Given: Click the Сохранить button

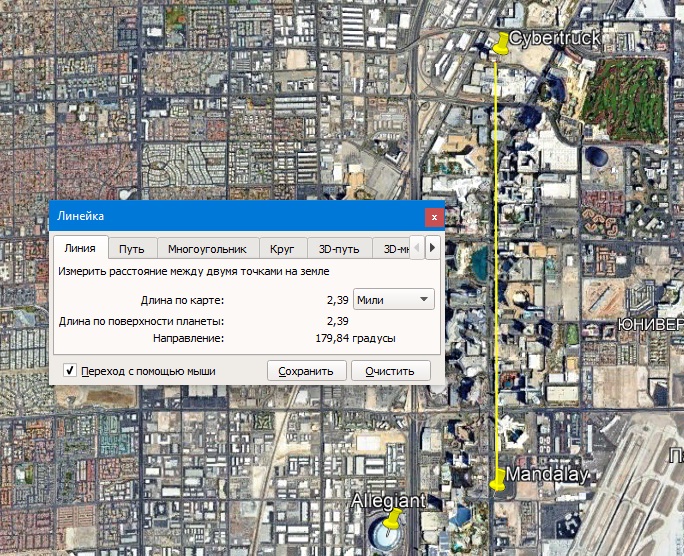Looking at the screenshot, I should 306,371.
